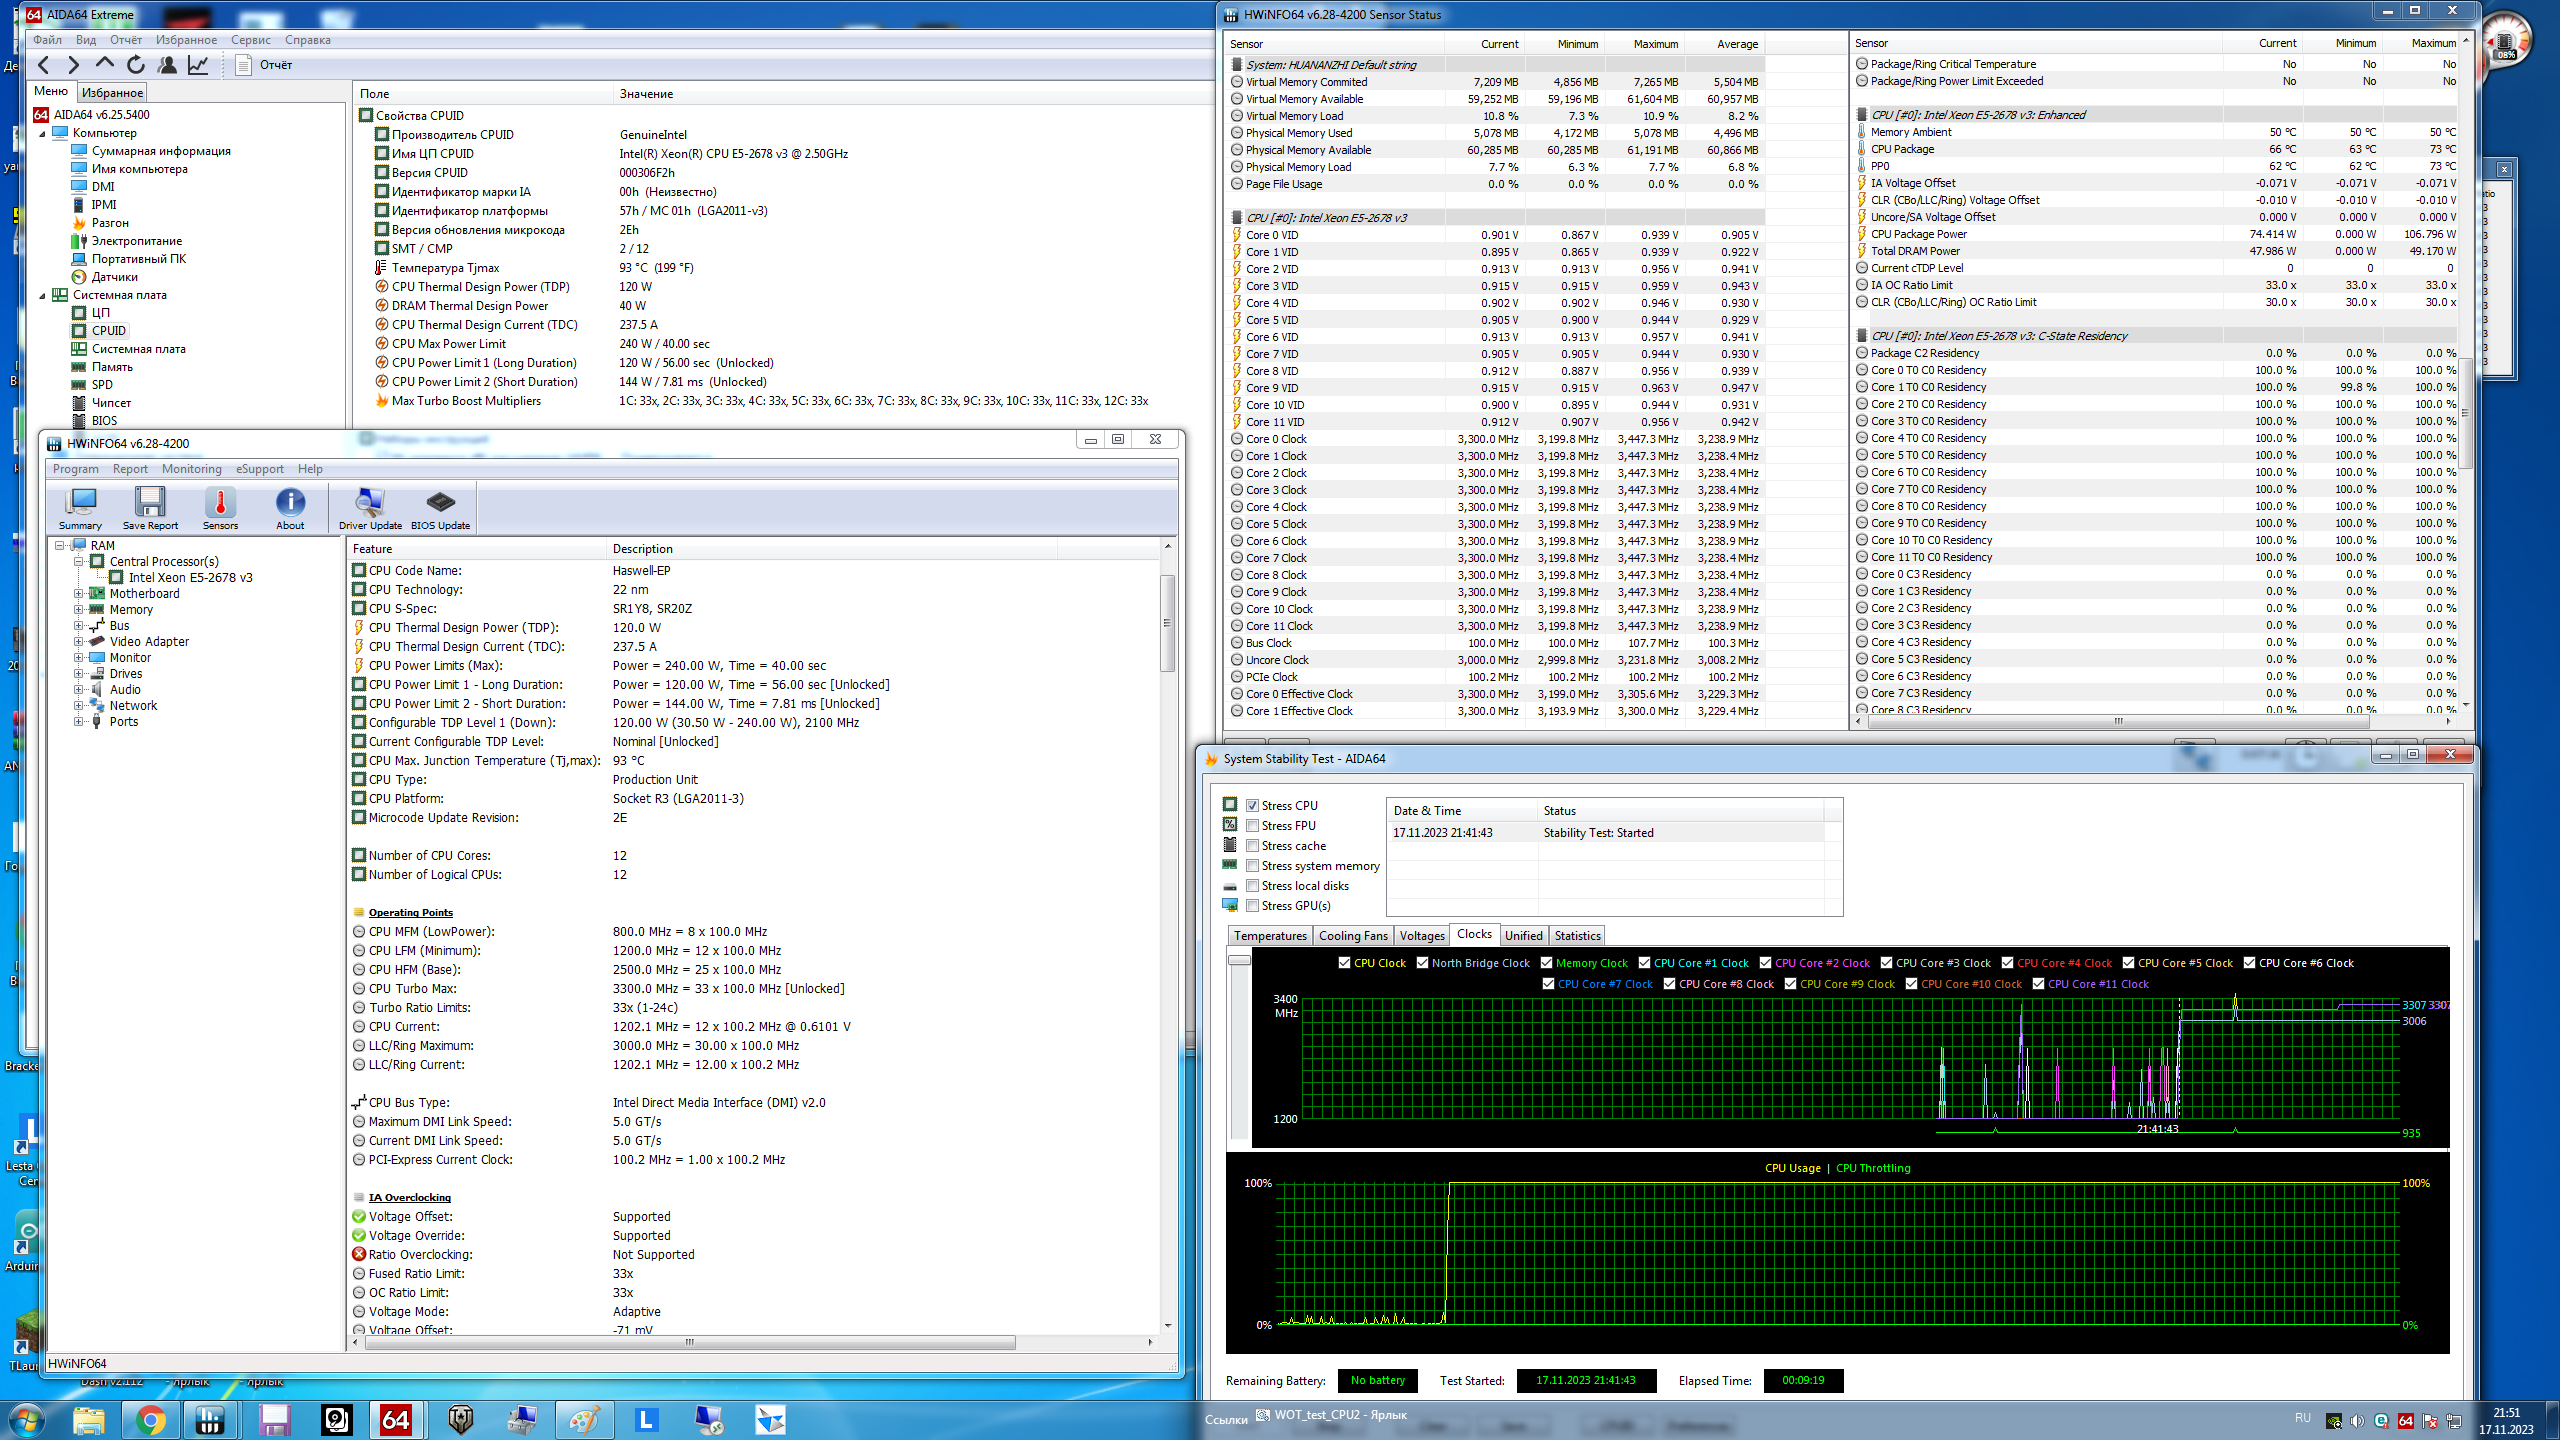
Task: Select the Датчики item in AIDA64 tree
Action: tap(114, 277)
